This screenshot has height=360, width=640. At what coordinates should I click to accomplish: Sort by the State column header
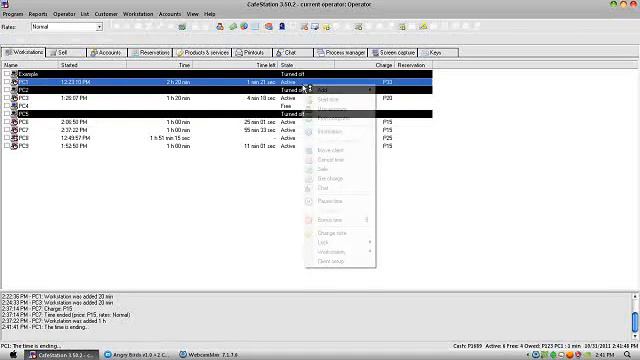pos(306,65)
